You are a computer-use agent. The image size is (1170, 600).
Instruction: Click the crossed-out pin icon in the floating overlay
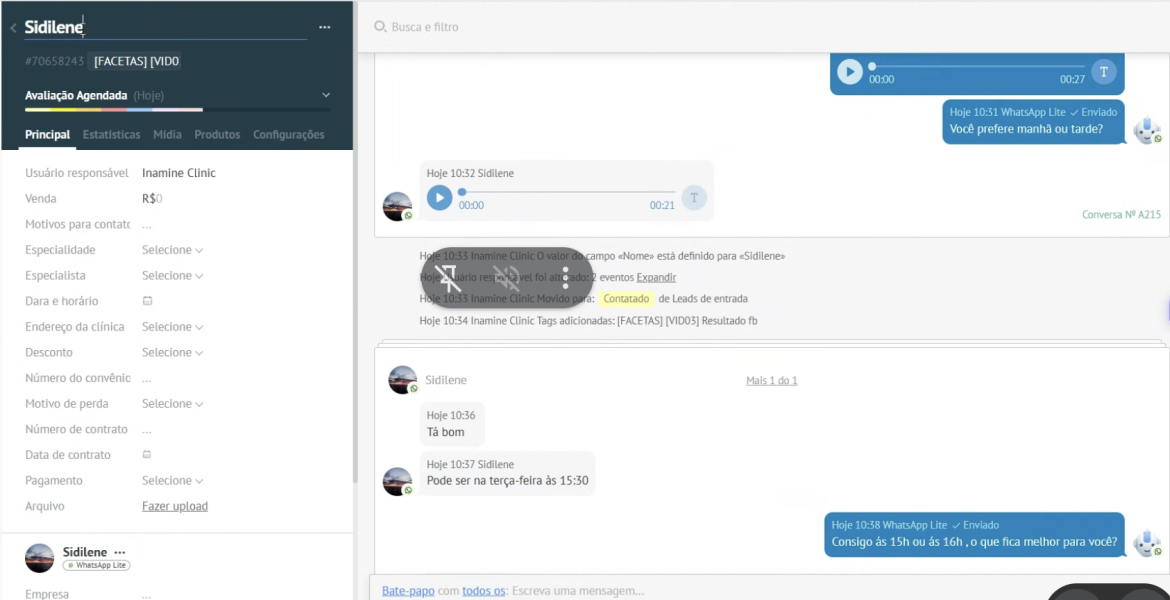click(449, 277)
